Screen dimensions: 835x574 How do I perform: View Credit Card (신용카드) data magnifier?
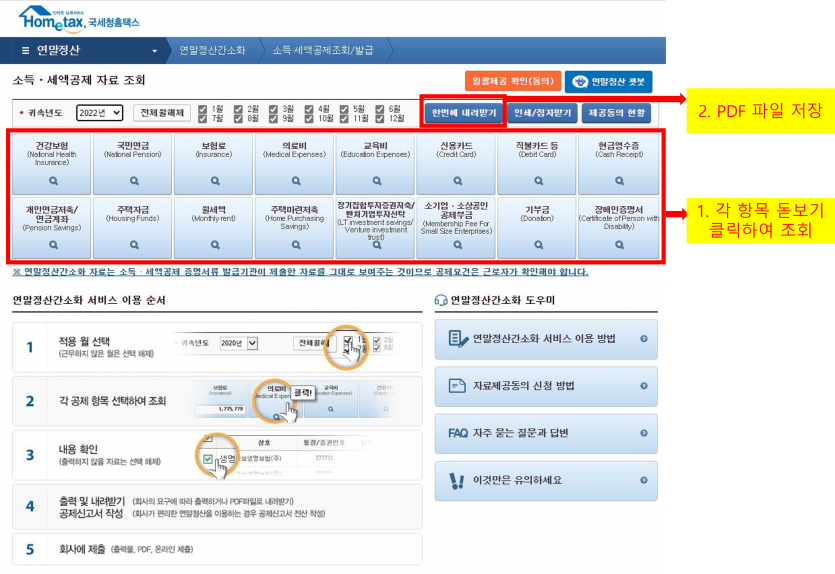(x=456, y=183)
